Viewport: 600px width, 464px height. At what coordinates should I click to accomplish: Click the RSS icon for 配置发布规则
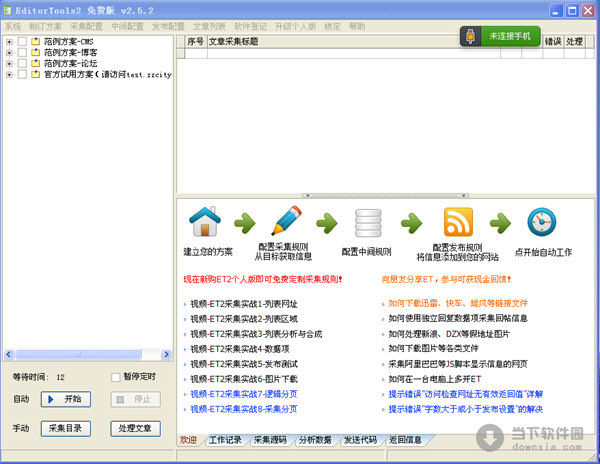[458, 221]
